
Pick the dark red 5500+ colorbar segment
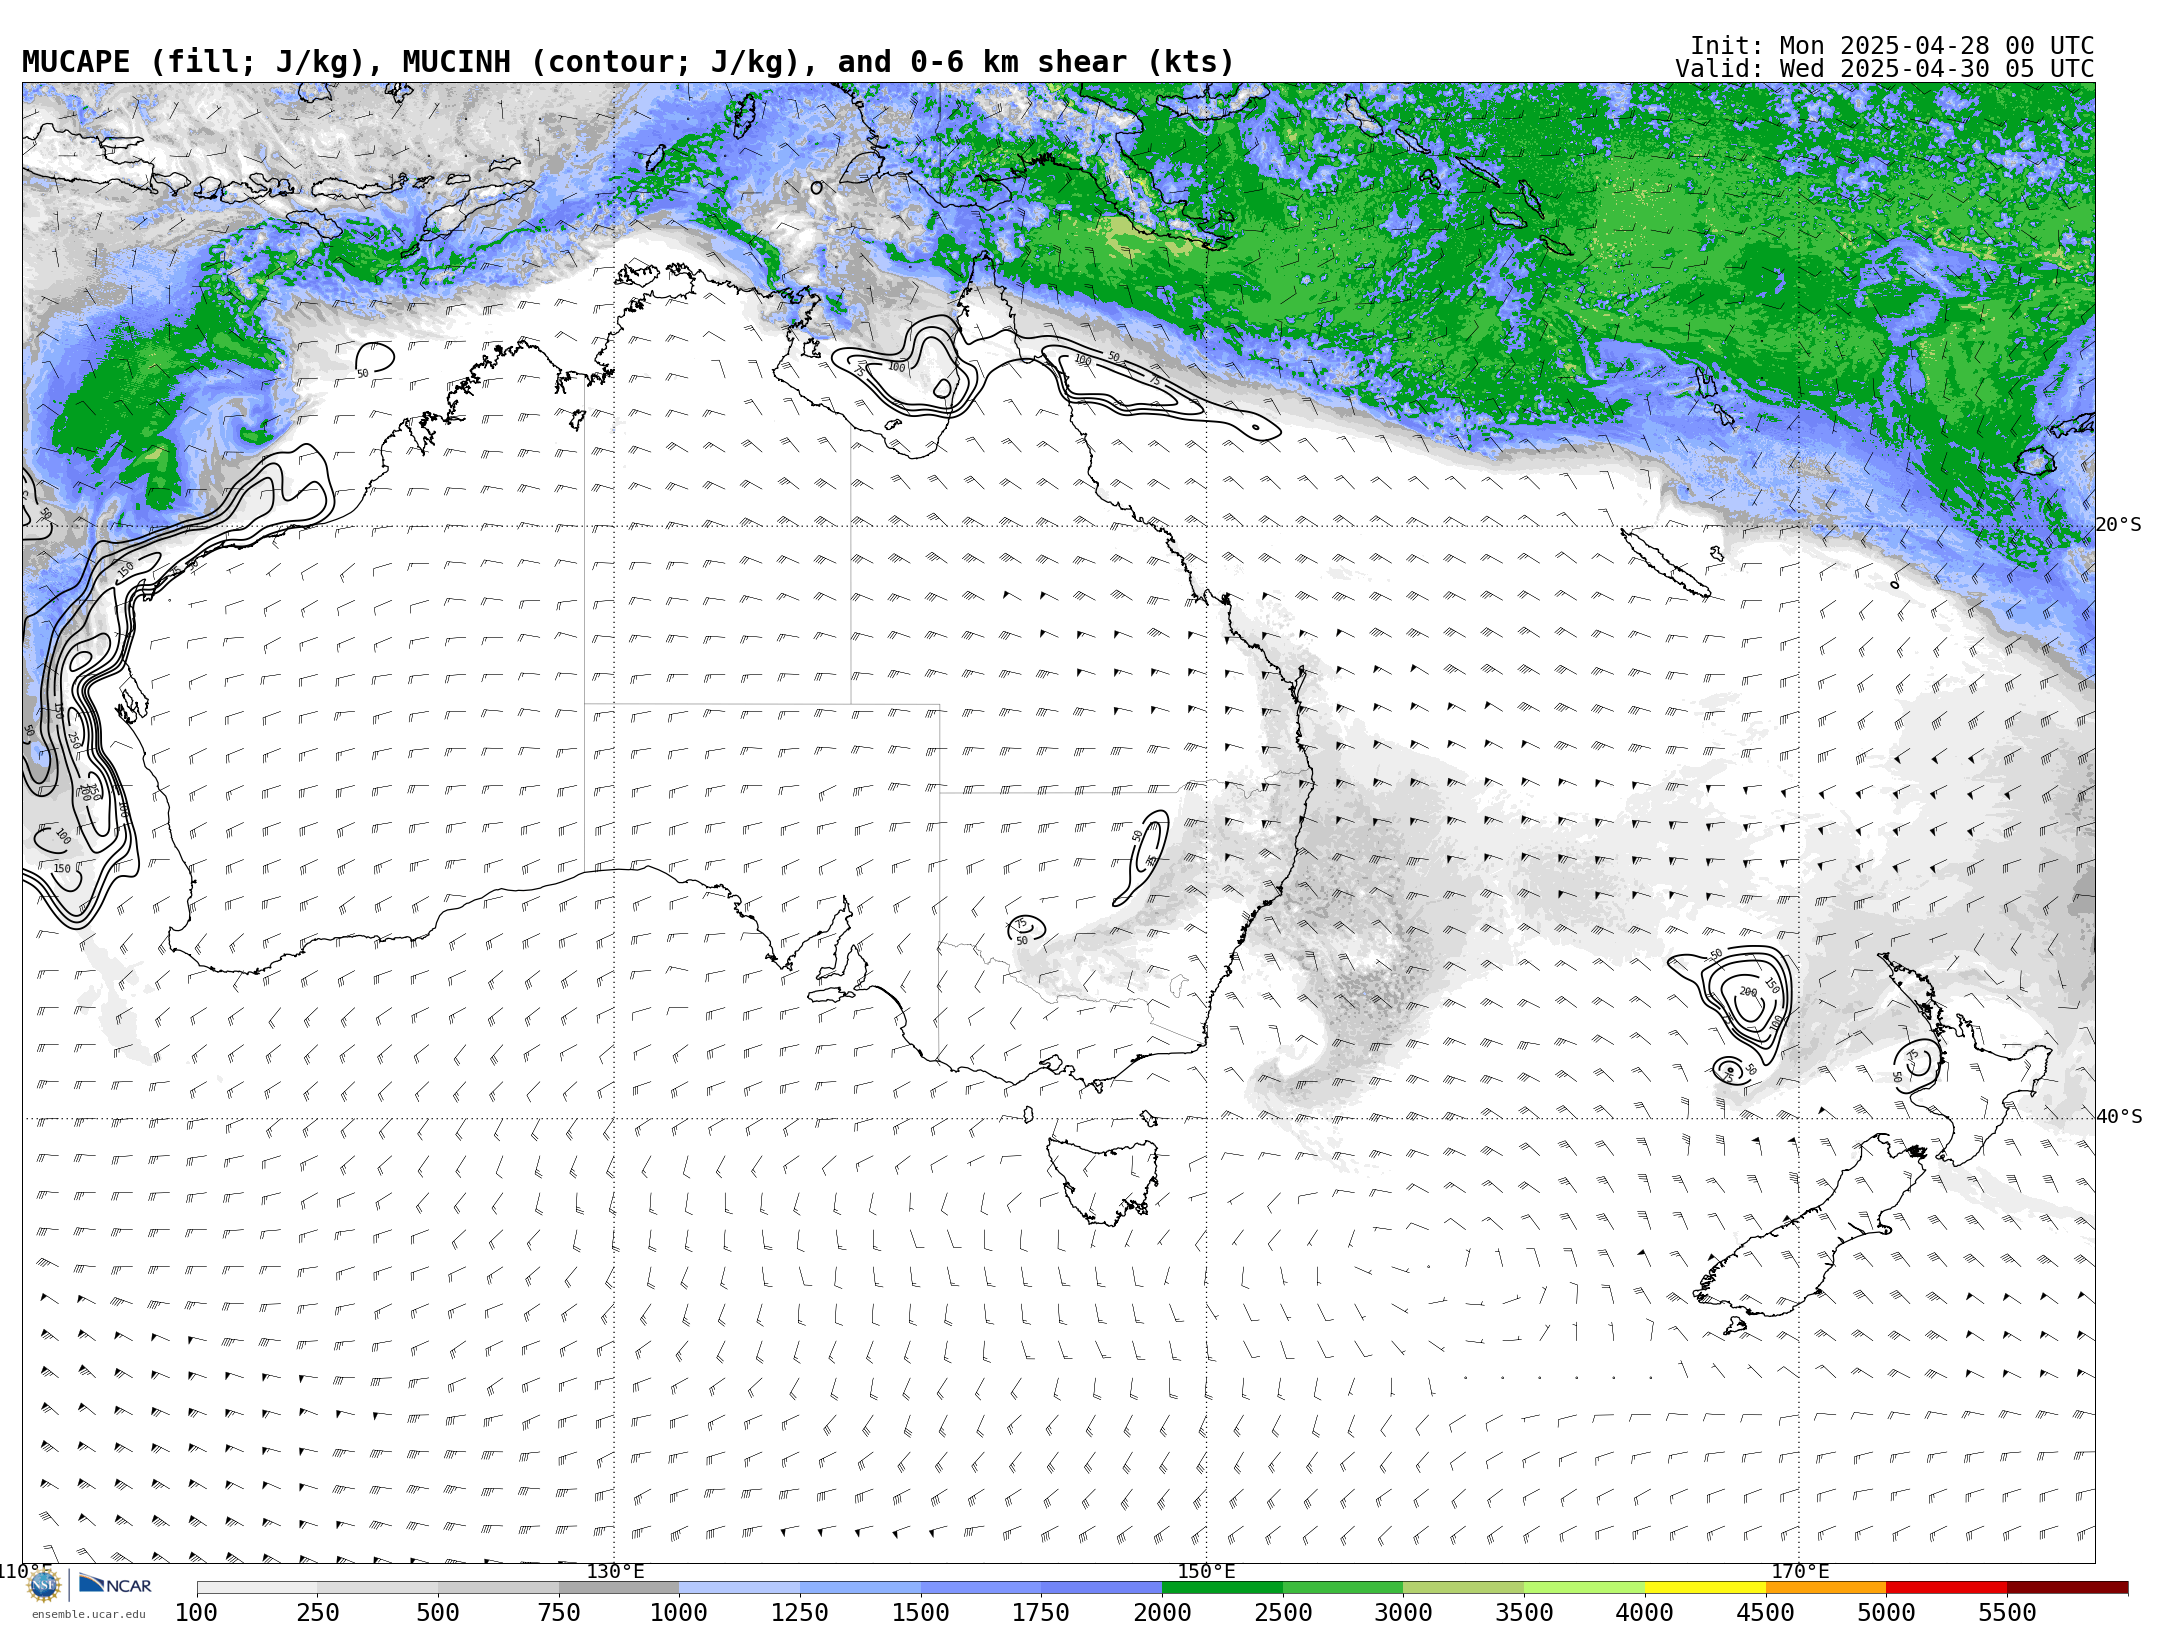pyautogui.click(x=2068, y=1588)
